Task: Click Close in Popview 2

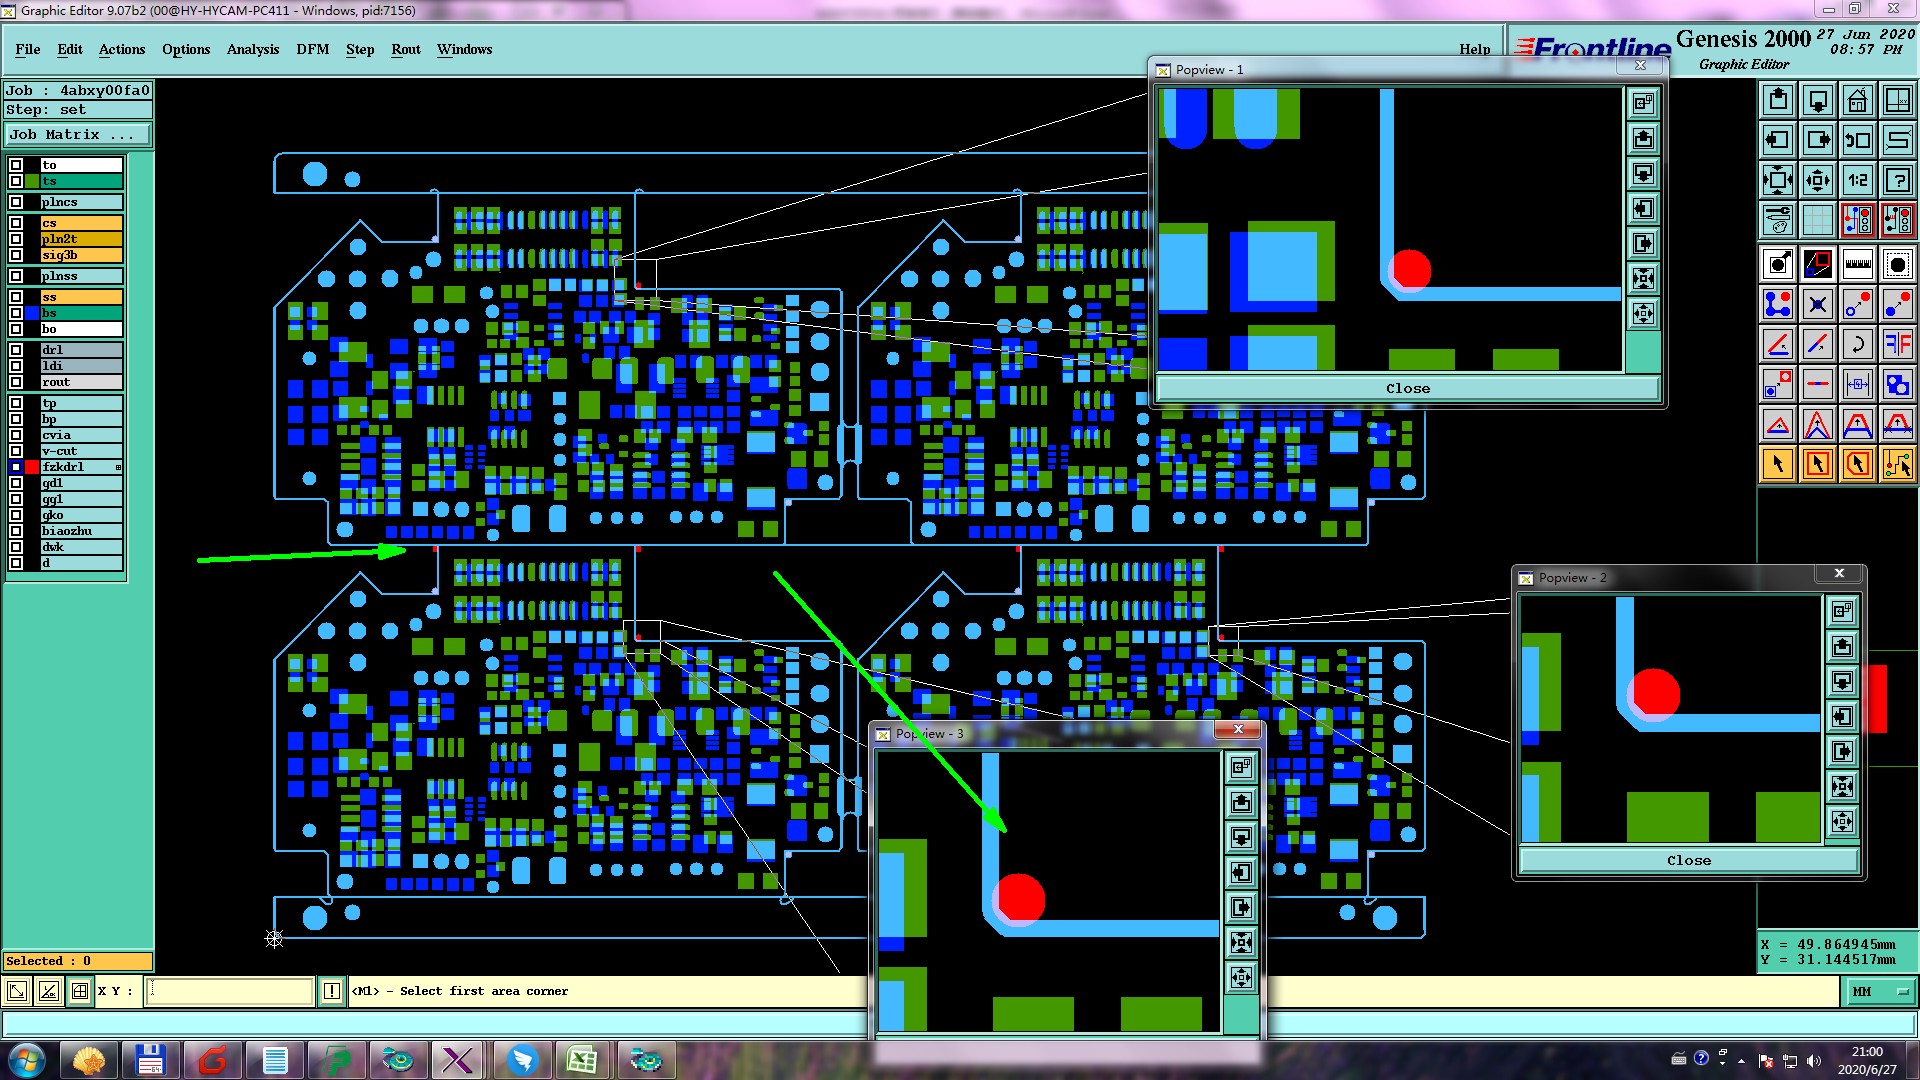Action: tap(1688, 860)
